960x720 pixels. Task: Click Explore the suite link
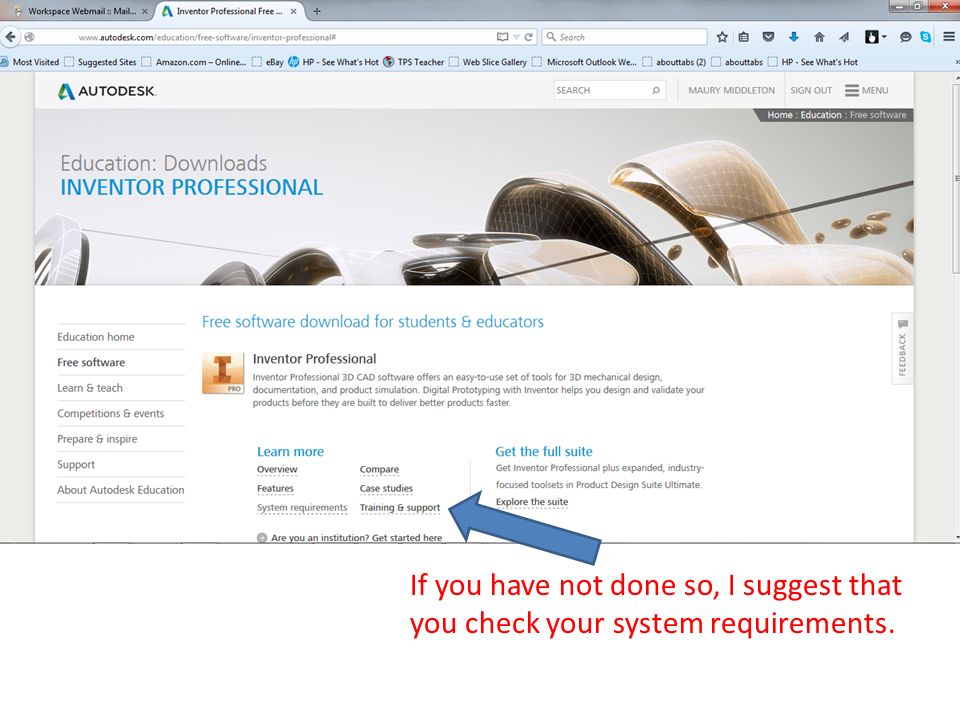(x=532, y=502)
